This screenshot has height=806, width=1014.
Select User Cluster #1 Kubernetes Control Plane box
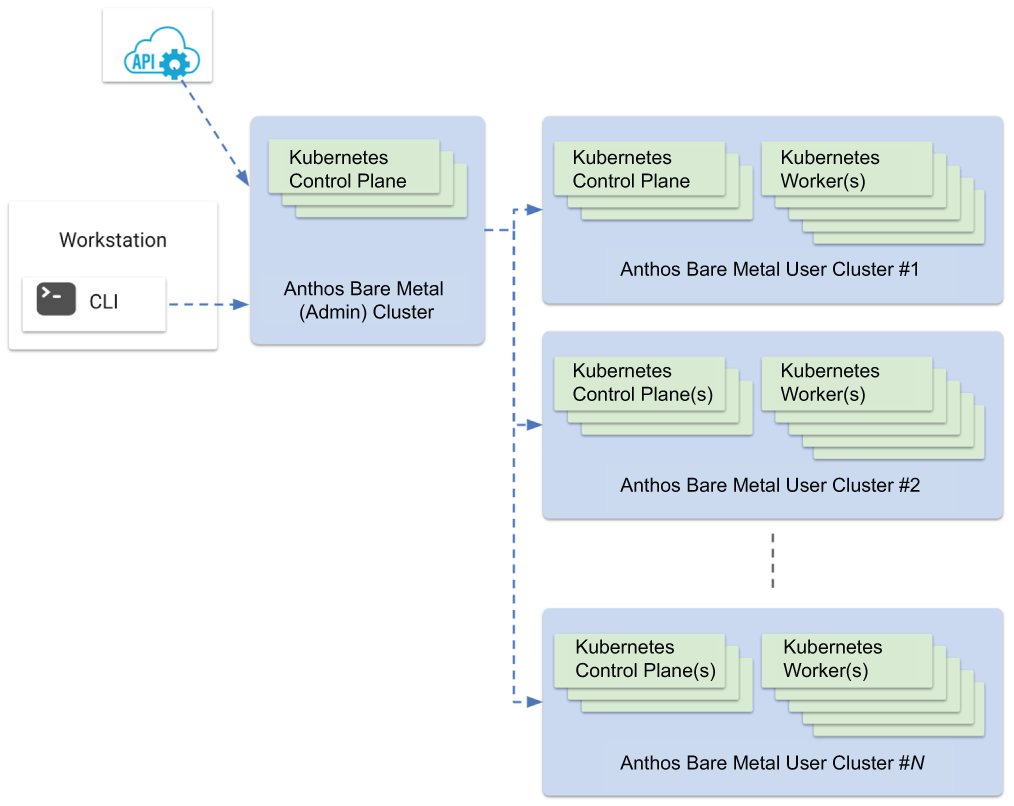(639, 169)
